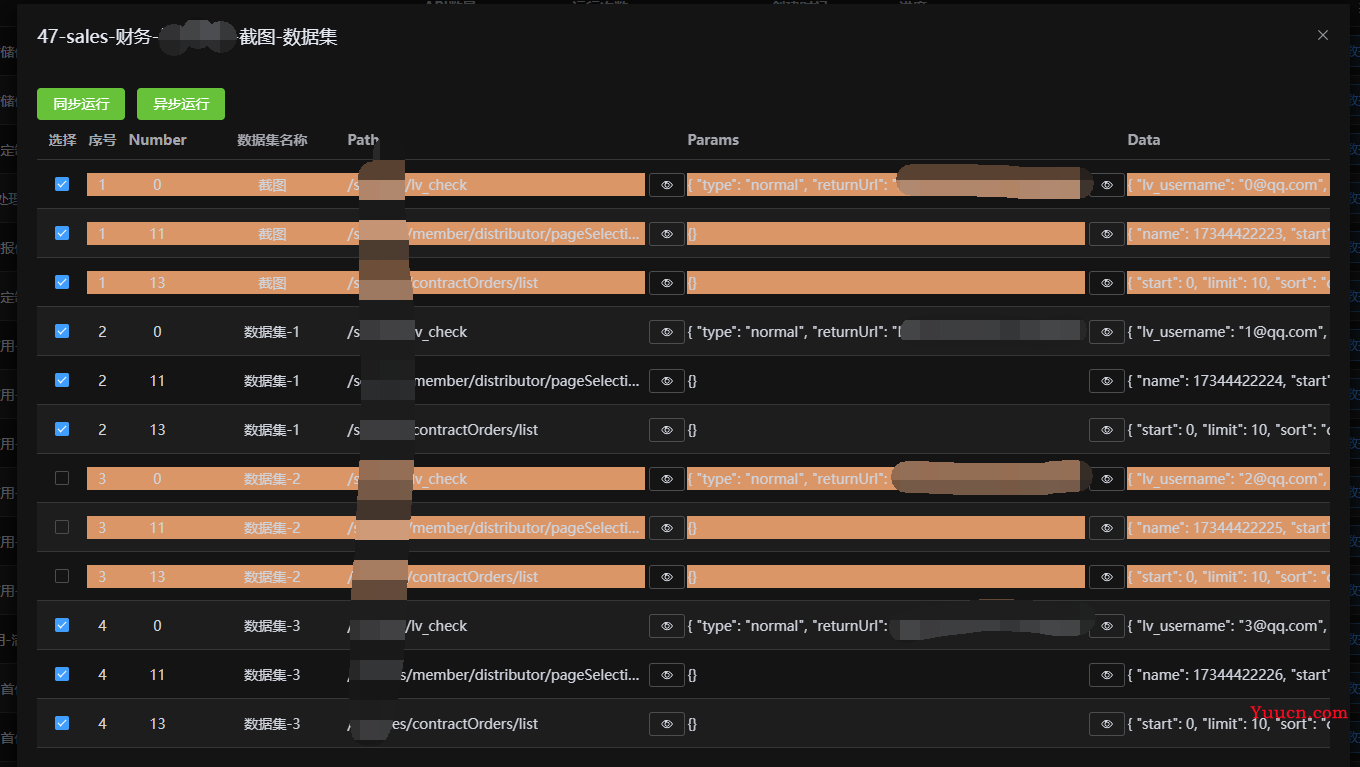Click the Params column header
The height and width of the screenshot is (767, 1360).
(713, 140)
